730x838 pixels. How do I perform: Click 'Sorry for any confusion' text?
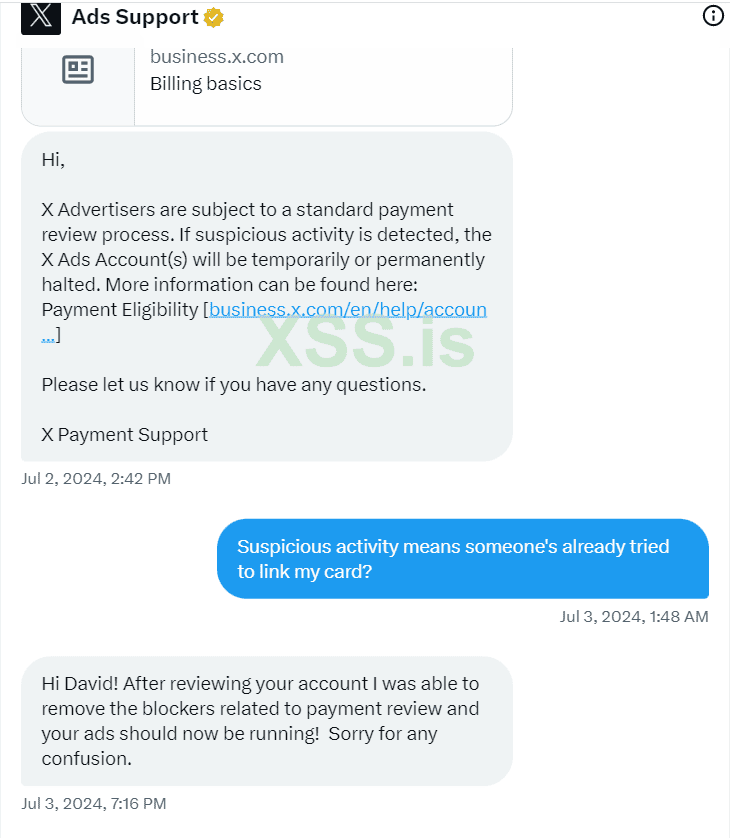tap(239, 746)
